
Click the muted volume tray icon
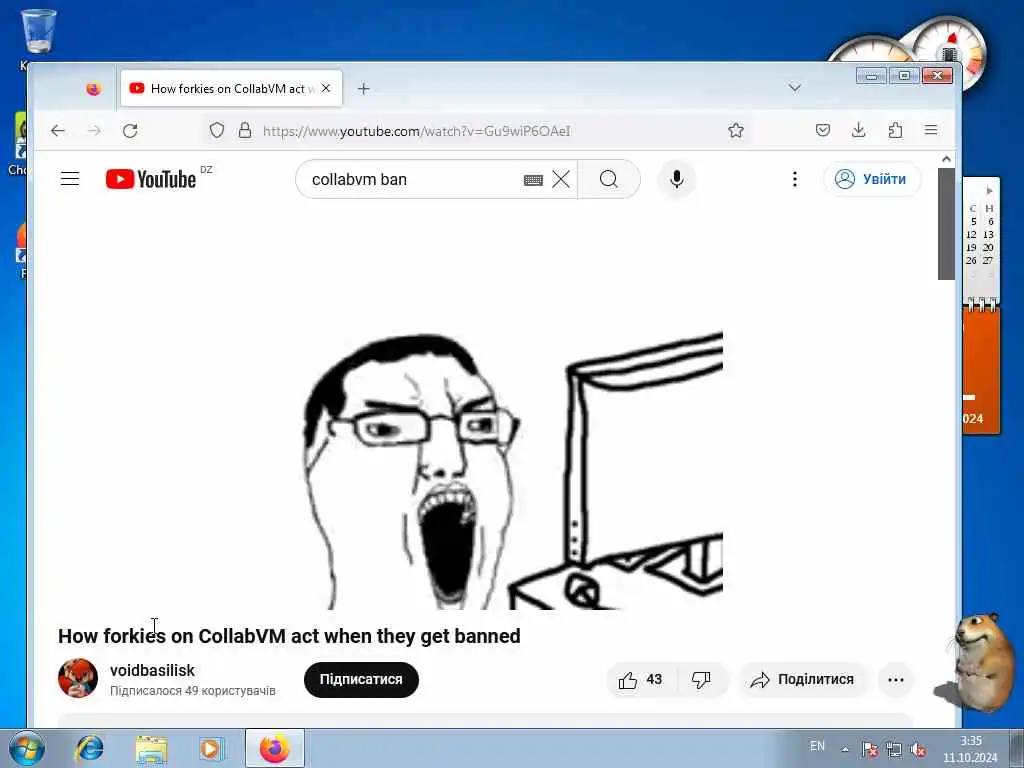tap(918, 749)
